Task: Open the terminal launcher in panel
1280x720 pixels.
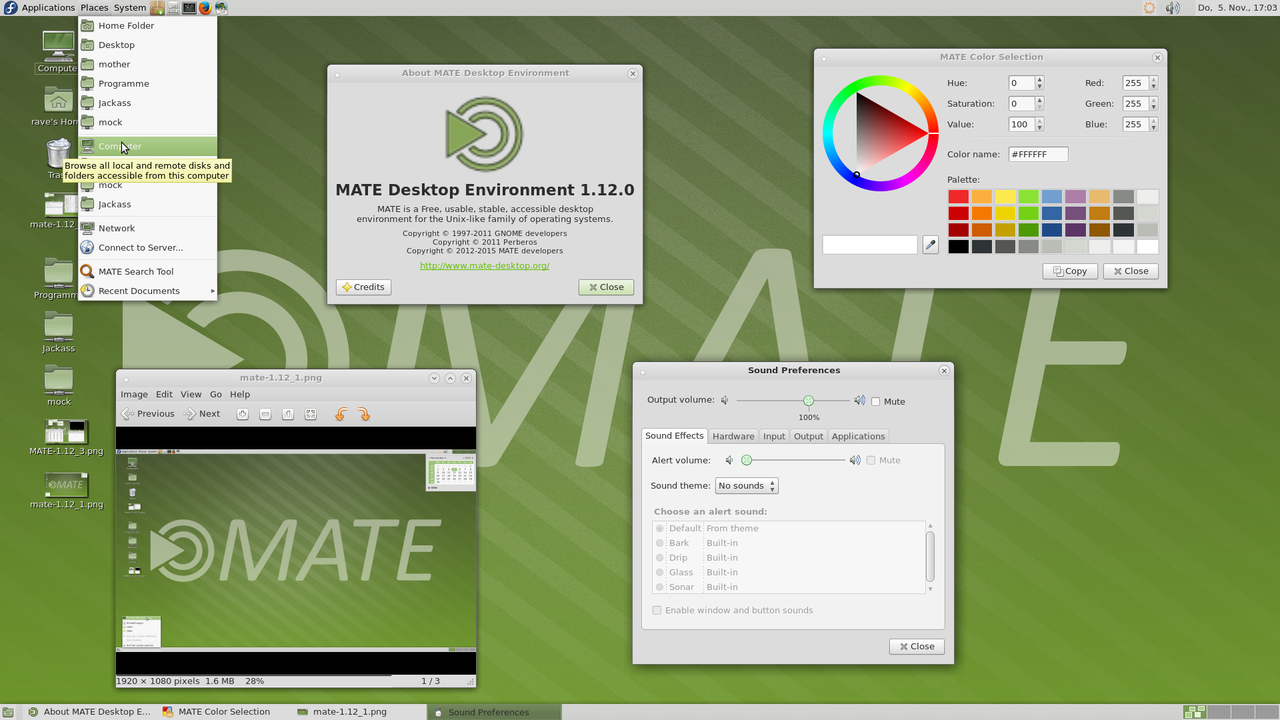Action: [x=189, y=8]
